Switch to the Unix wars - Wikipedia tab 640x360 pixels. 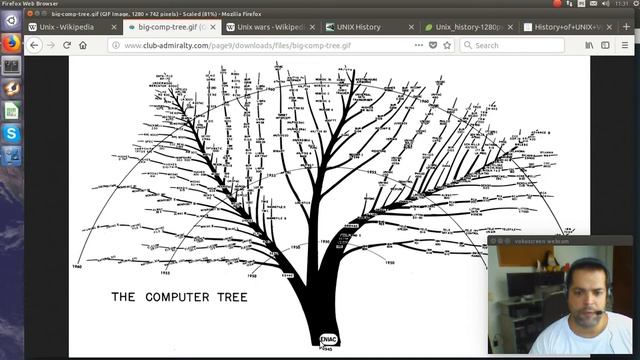coord(270,27)
